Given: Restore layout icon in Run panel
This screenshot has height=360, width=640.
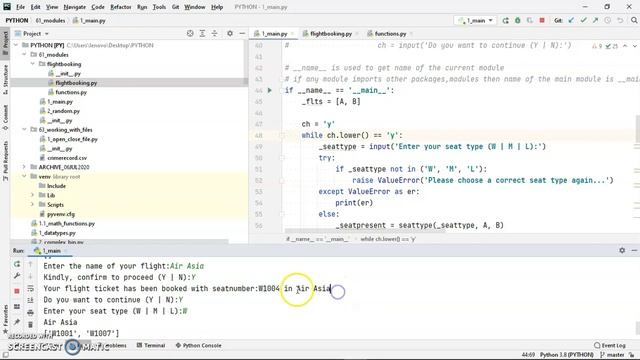Looking at the screenshot, I should tap(17, 307).
